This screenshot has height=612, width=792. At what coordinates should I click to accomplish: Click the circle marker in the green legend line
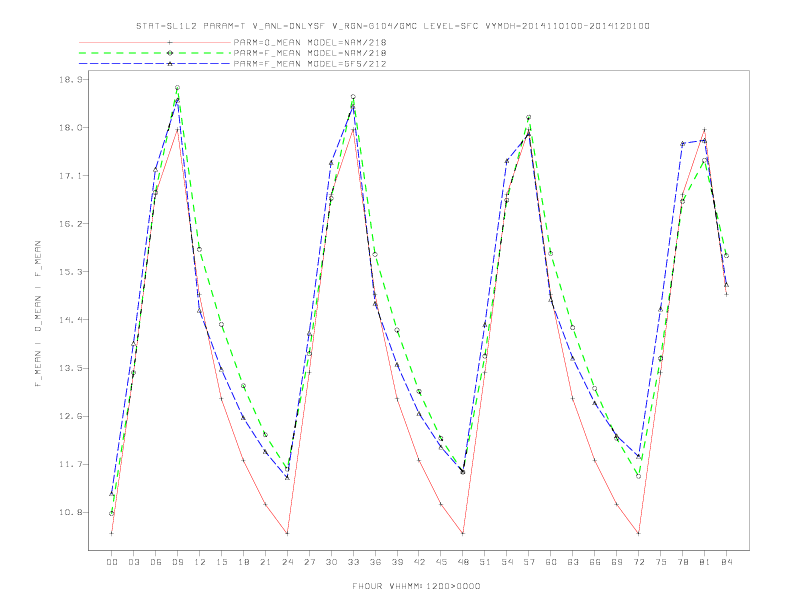pyautogui.click(x=170, y=53)
